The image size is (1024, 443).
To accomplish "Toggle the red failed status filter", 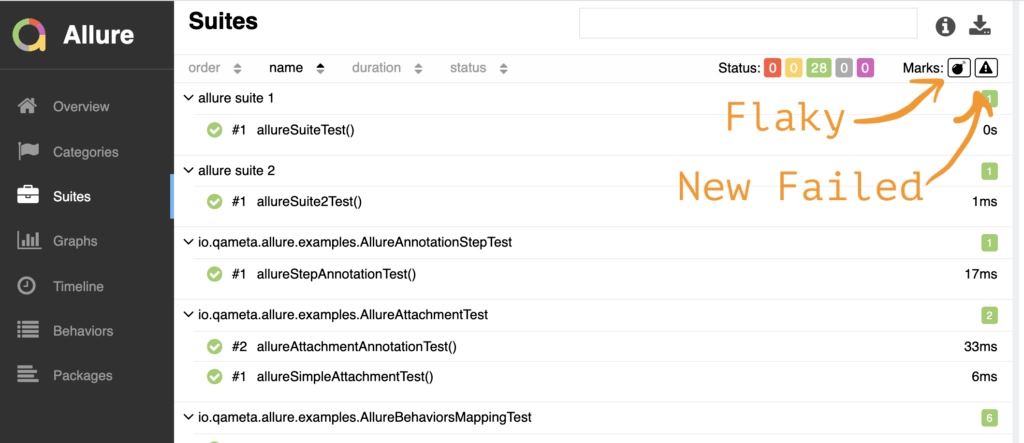I will pyautogui.click(x=773, y=68).
